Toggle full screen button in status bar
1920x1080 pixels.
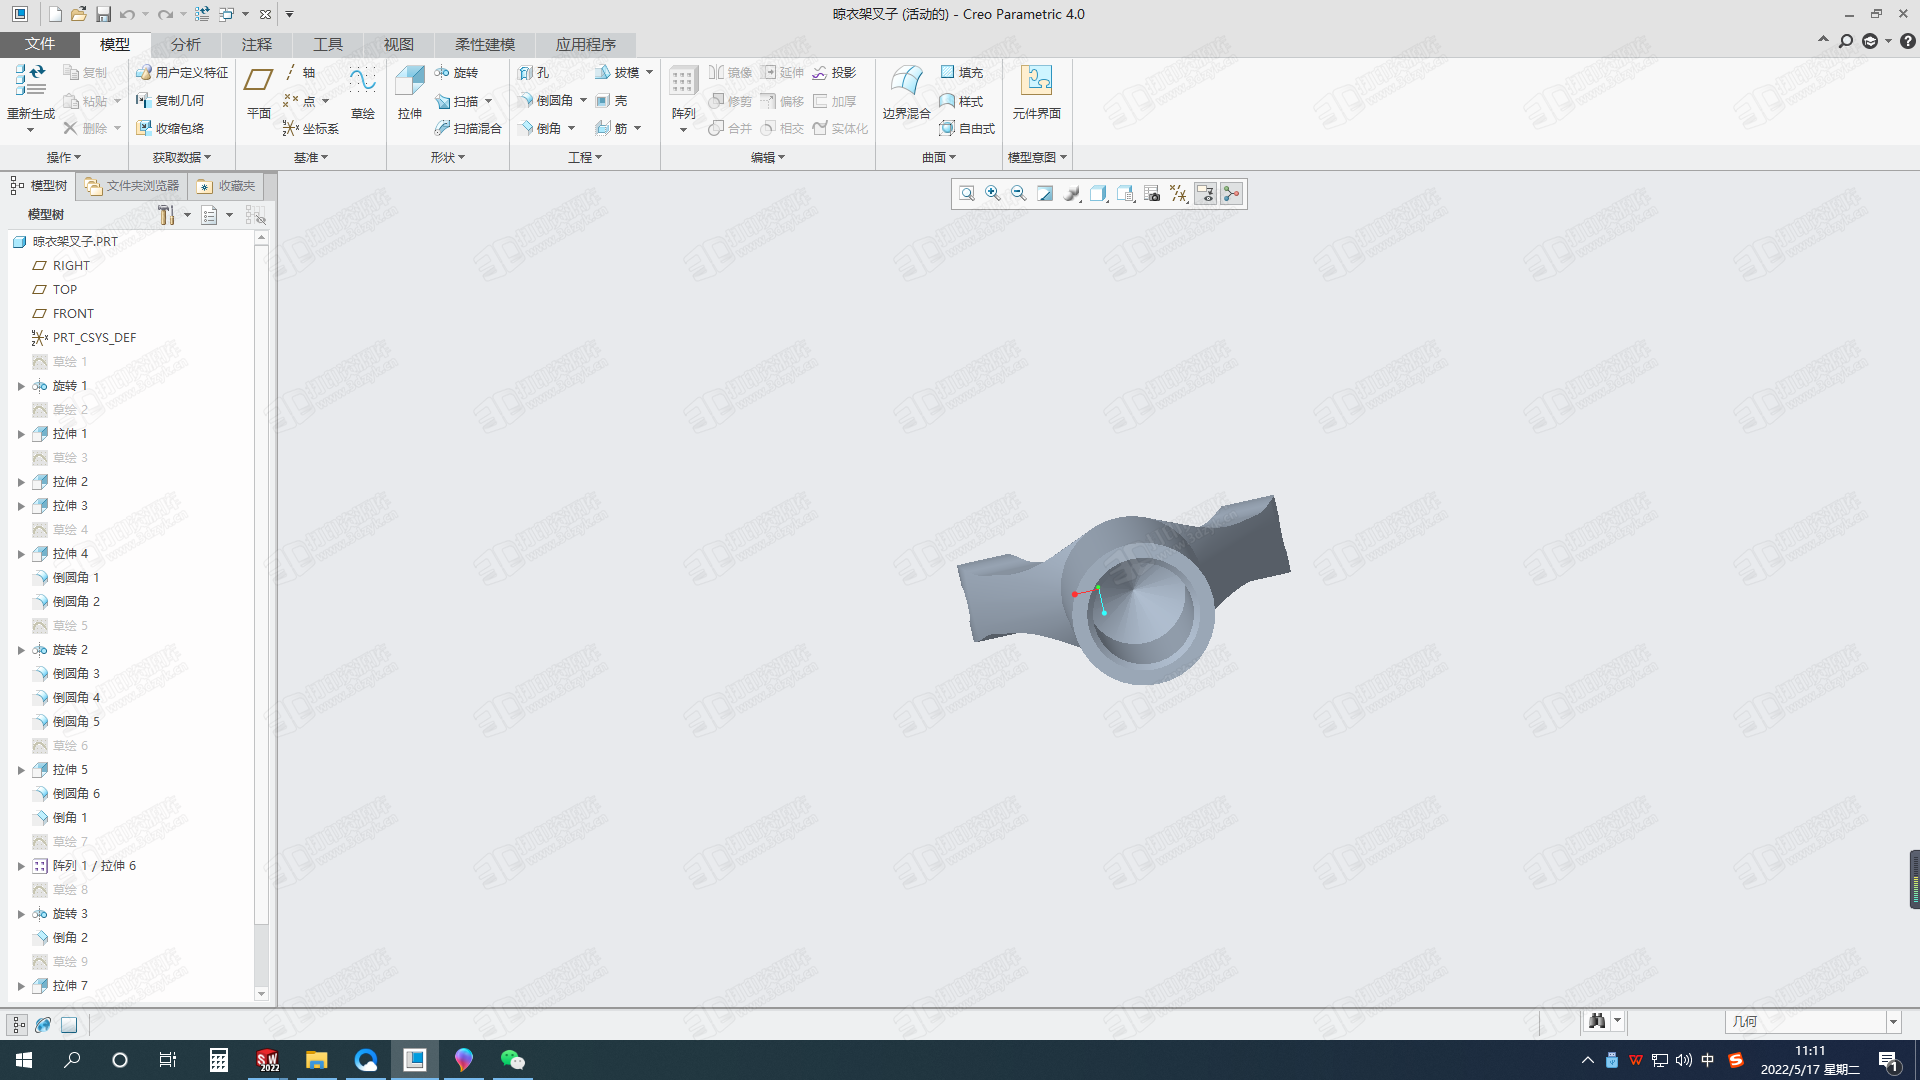tap(69, 1024)
